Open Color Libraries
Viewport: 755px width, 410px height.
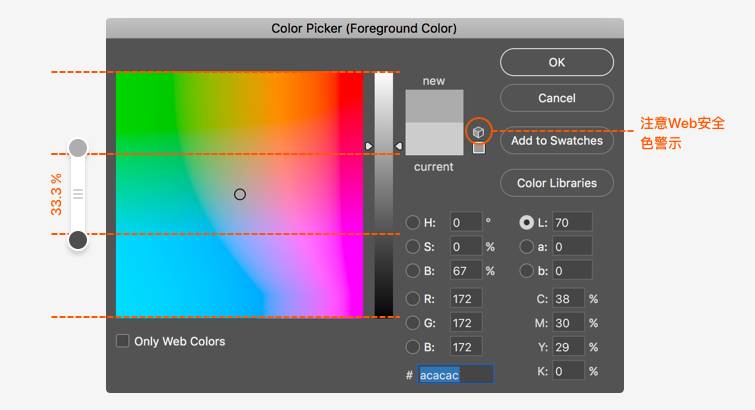click(x=557, y=183)
